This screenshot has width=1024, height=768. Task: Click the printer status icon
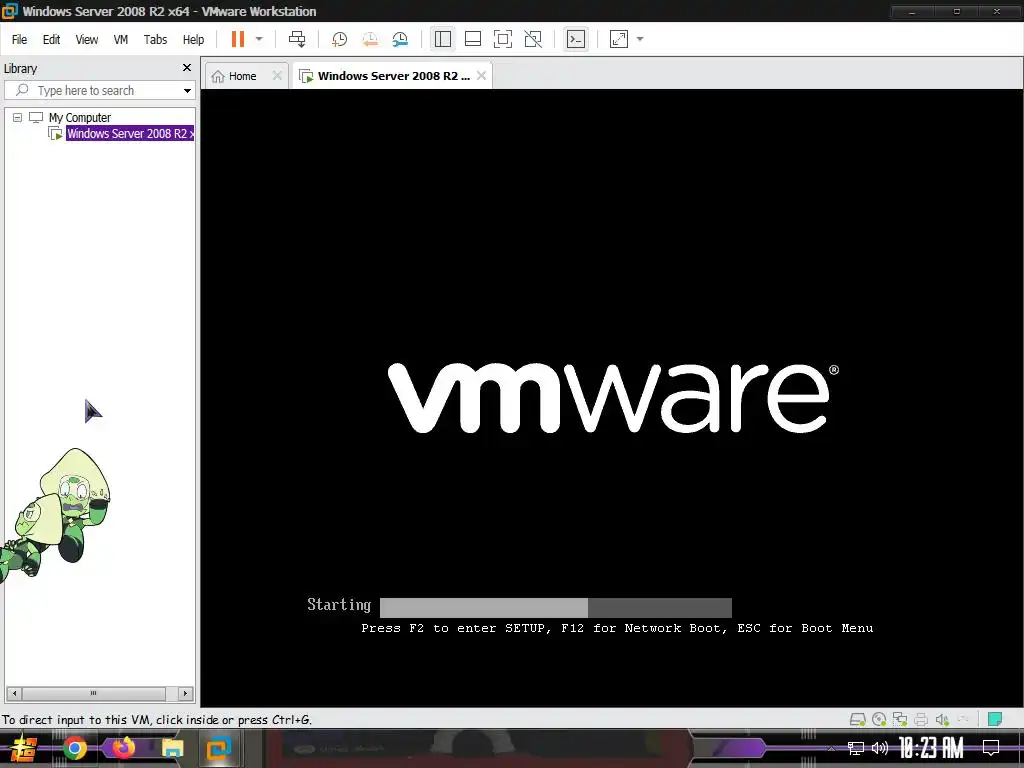pyautogui.click(x=921, y=720)
